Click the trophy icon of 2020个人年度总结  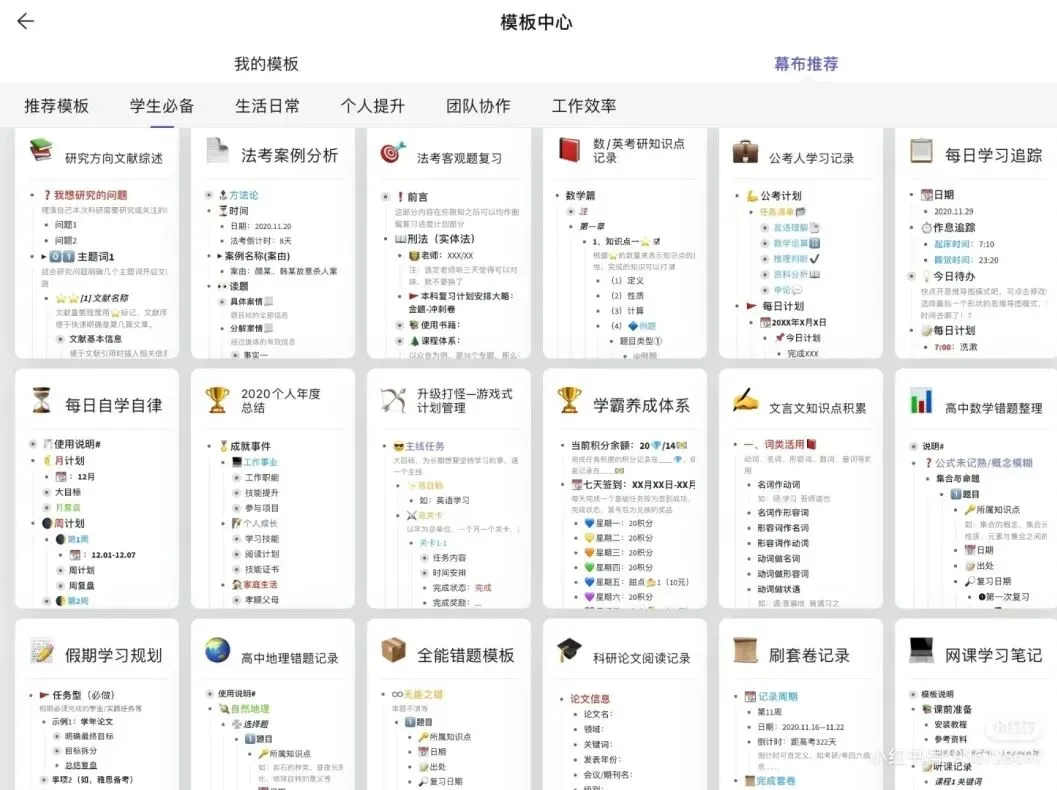(x=217, y=400)
